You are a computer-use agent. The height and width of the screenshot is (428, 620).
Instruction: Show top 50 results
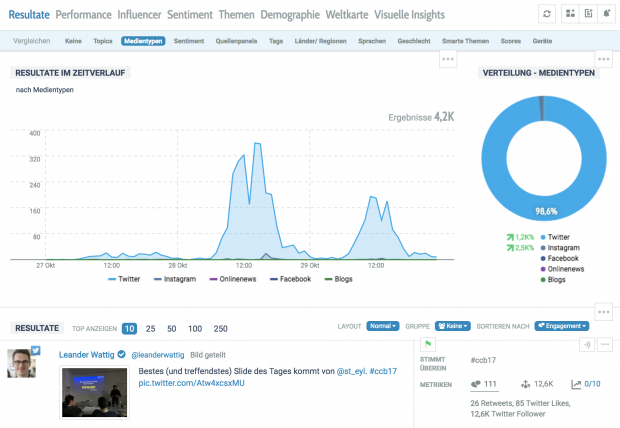click(x=173, y=328)
